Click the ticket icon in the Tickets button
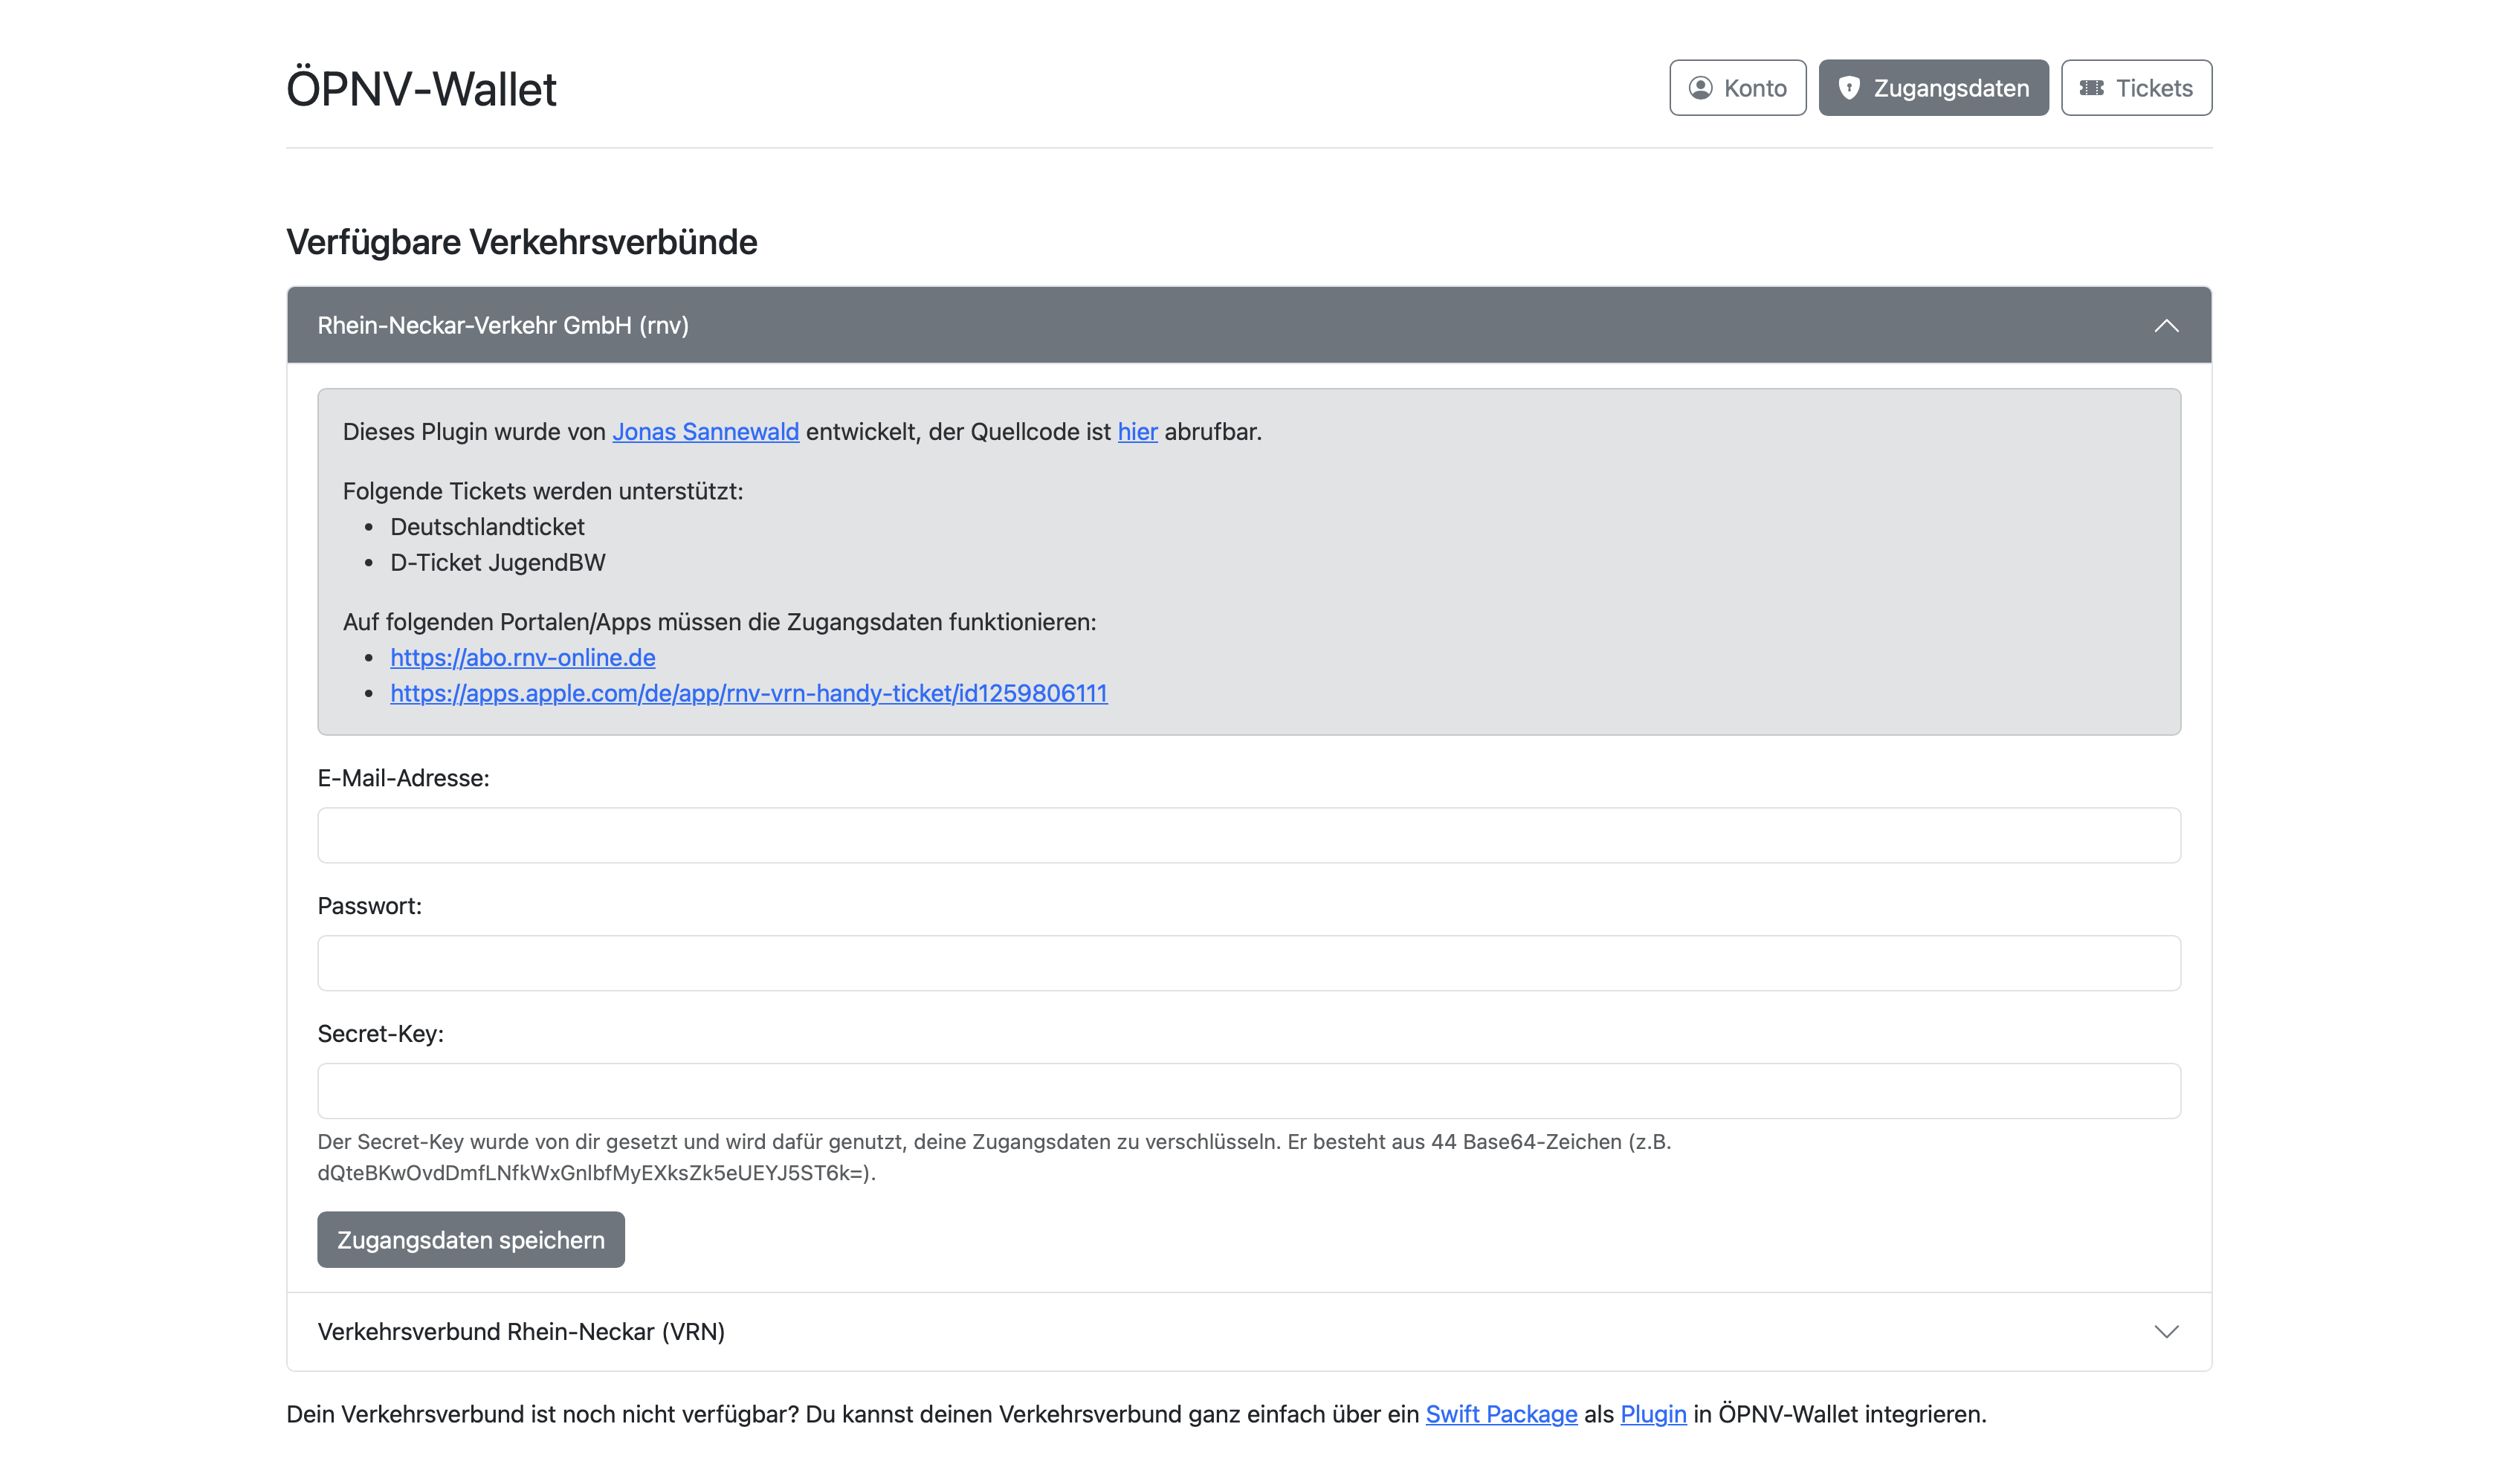The height and width of the screenshot is (1476, 2520). 2091,87
